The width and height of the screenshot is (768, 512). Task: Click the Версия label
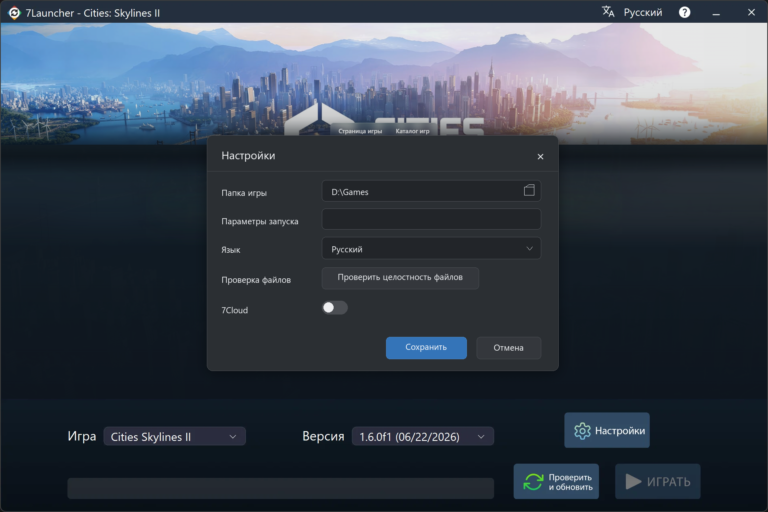[x=323, y=436]
